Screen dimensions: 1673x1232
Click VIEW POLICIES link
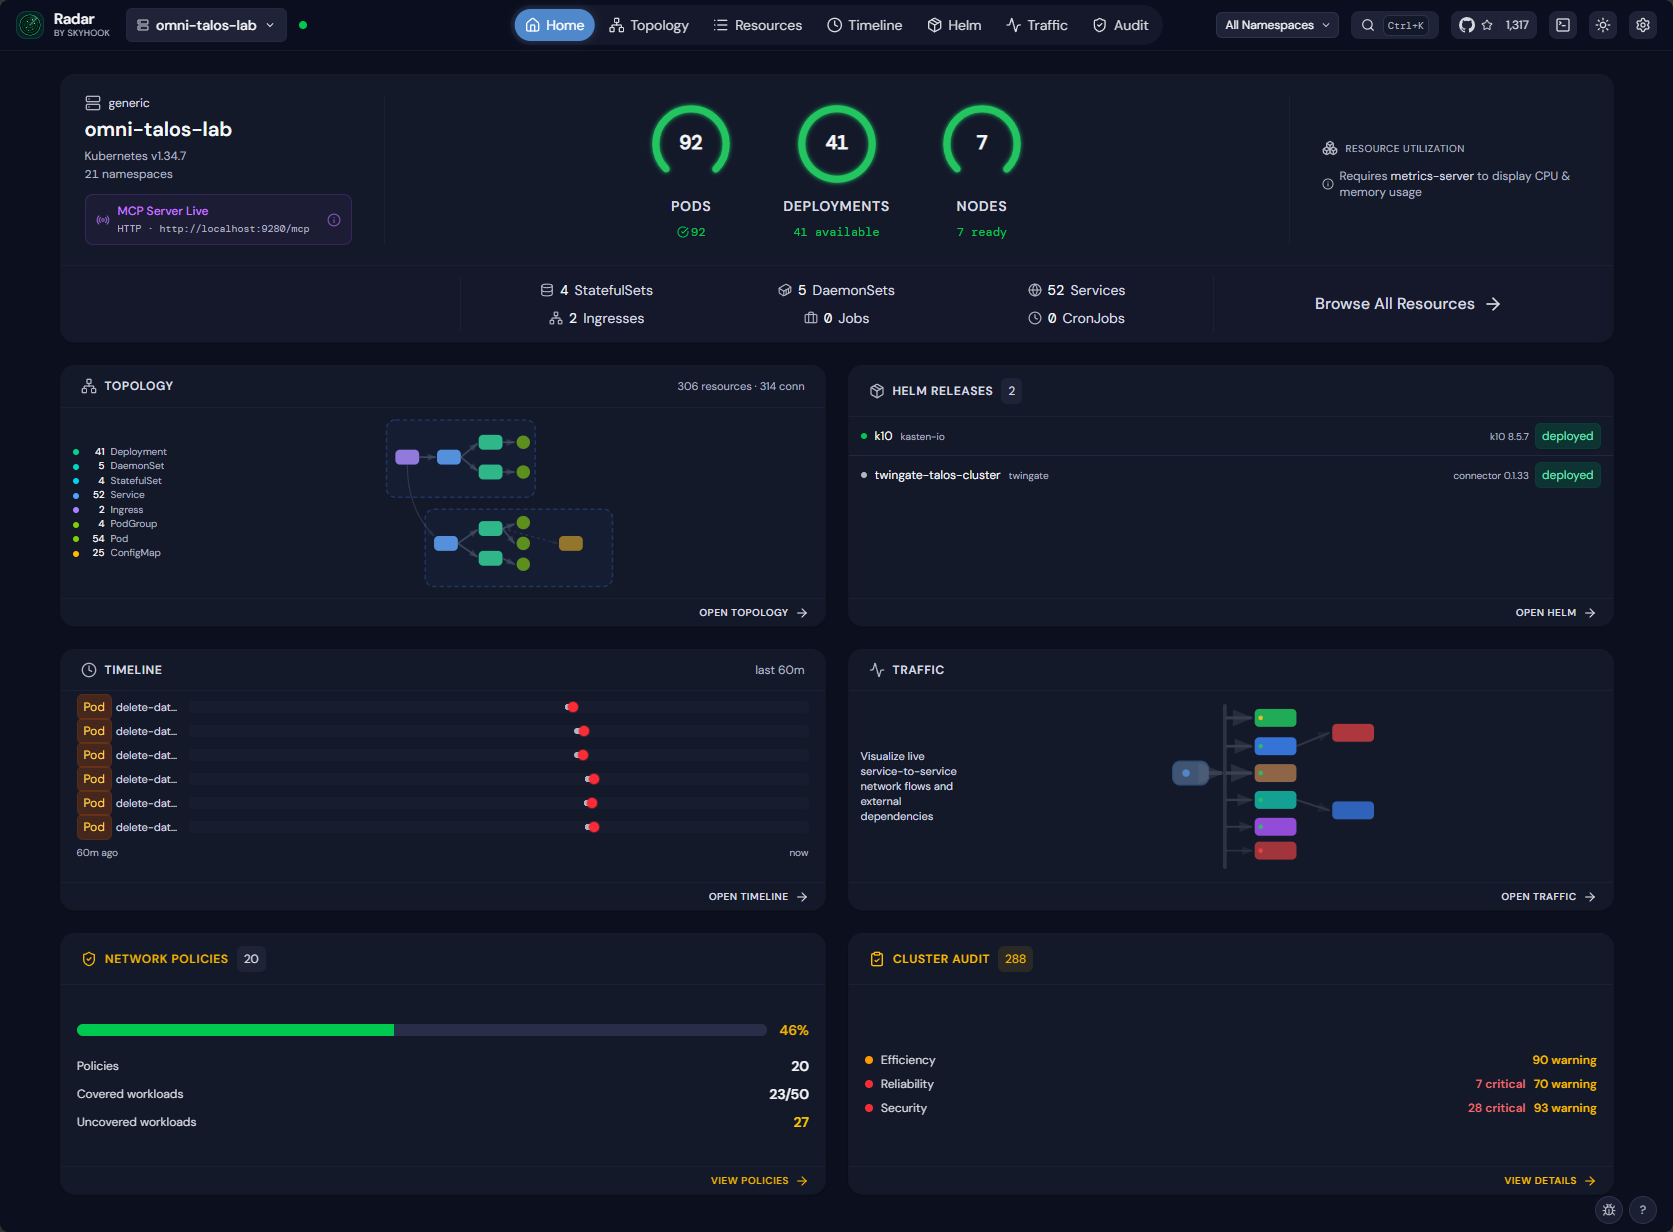coord(759,1181)
